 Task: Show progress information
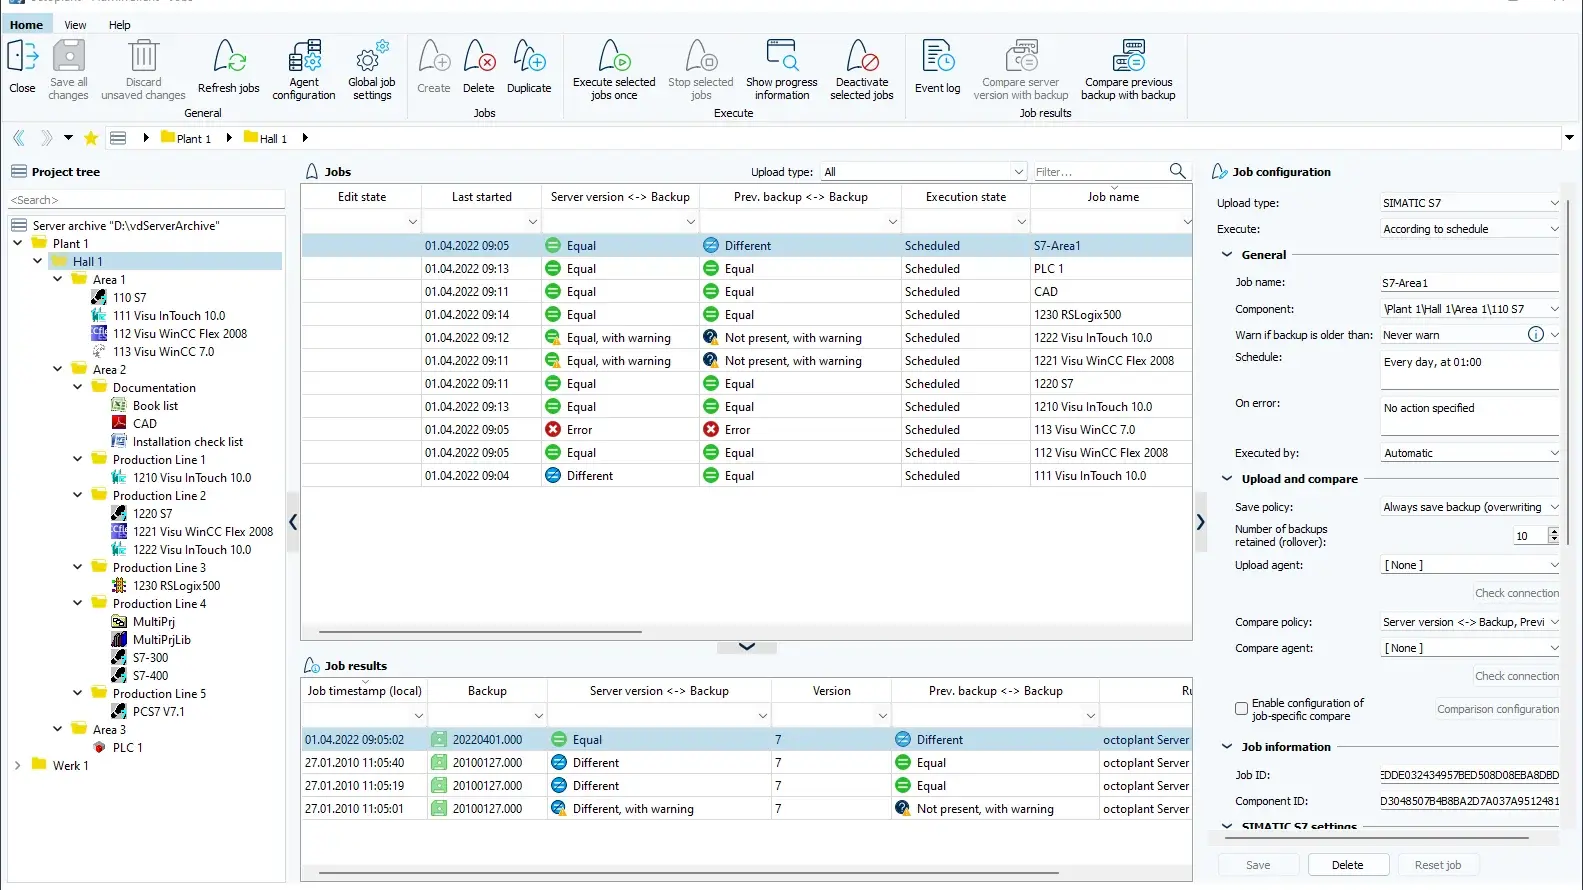[782, 70]
